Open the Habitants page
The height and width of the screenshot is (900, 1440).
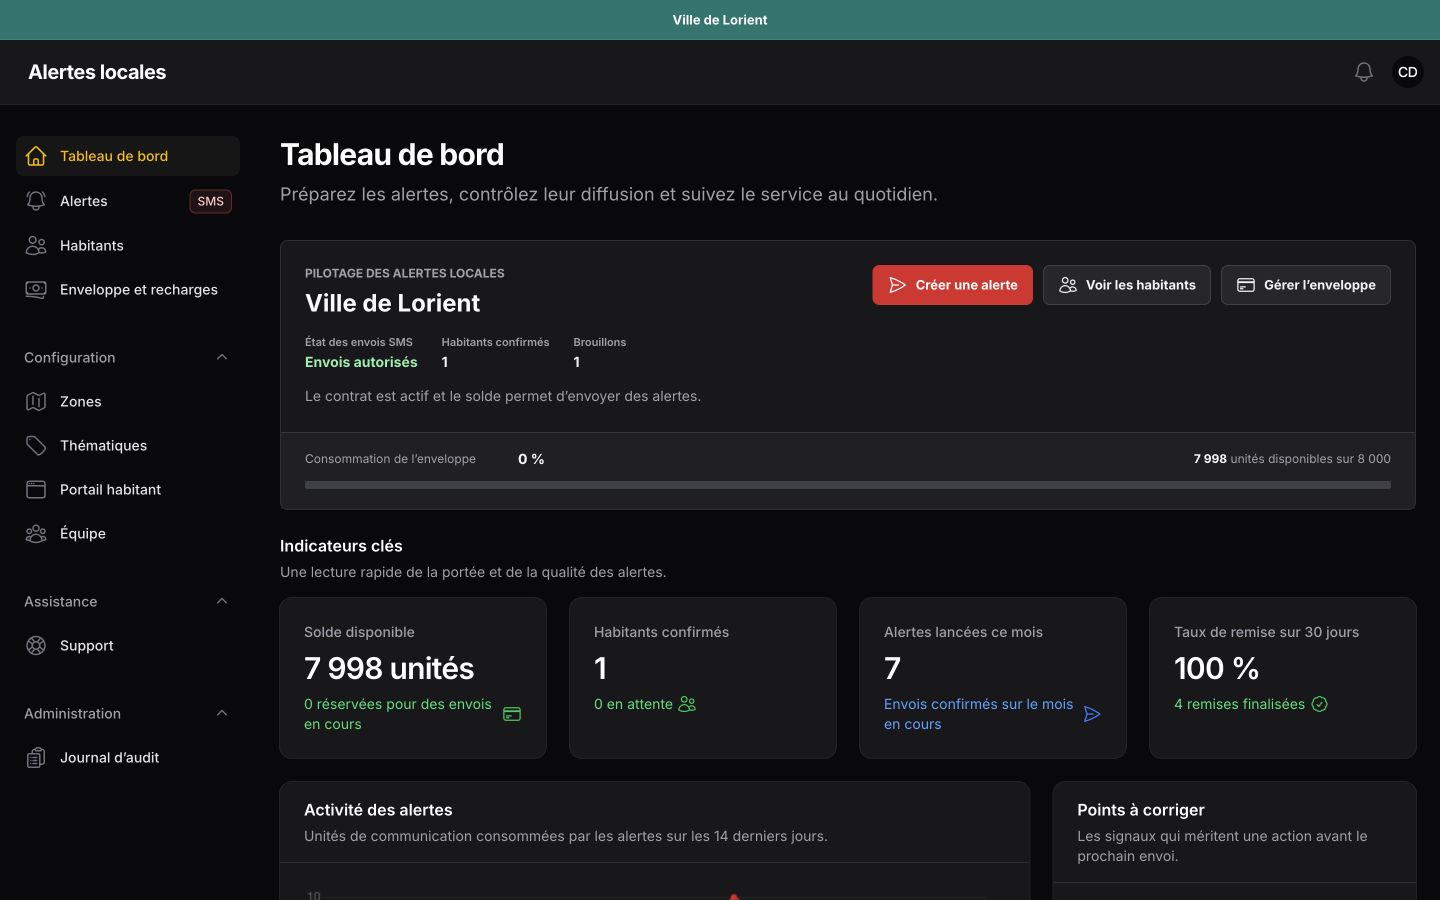click(128, 245)
